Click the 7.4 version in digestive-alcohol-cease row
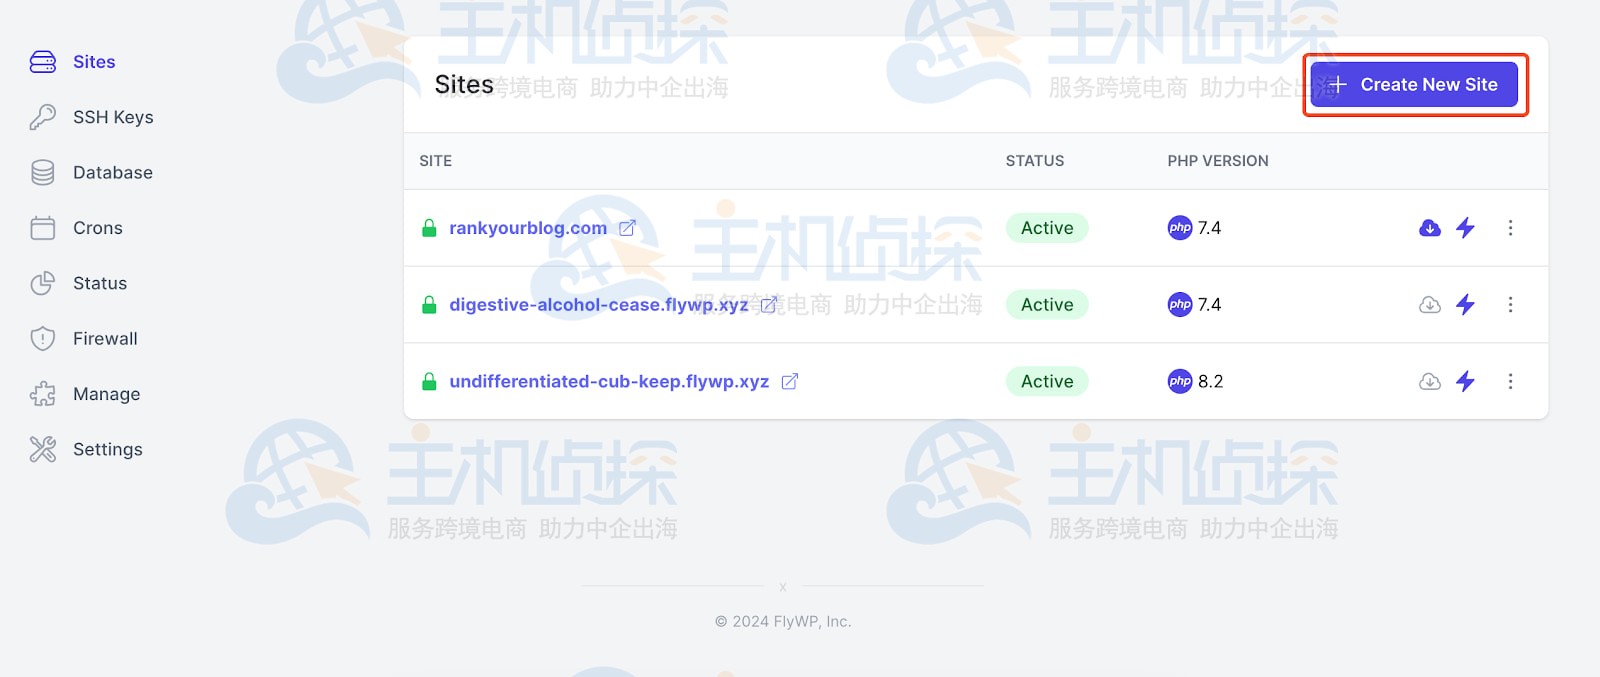The image size is (1600, 677). click(x=1209, y=305)
